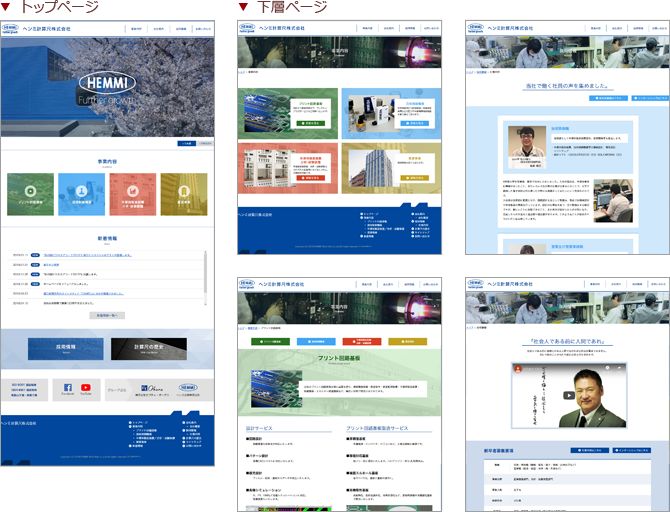The height and width of the screenshot is (512, 670).
Task: Click the circuit board image beside the プリント回路基板 description
Action: click(x=276, y=388)
